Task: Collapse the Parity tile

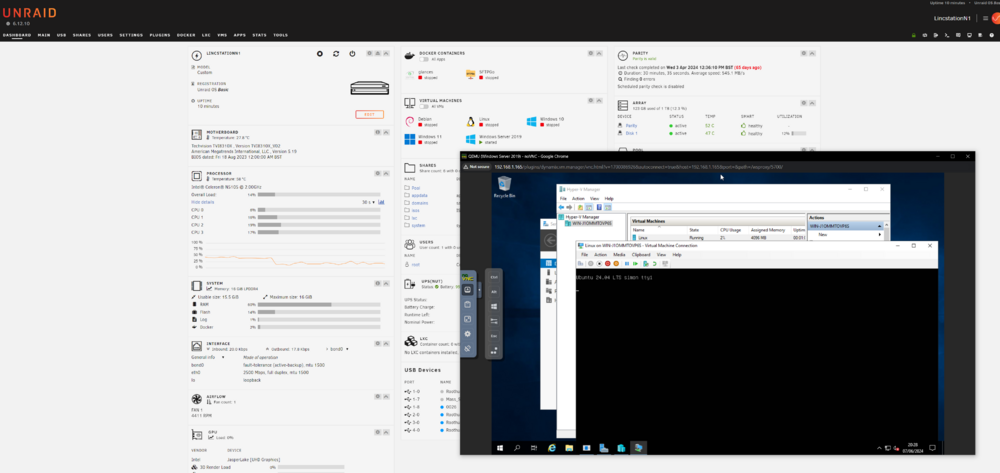Action: tap(812, 54)
